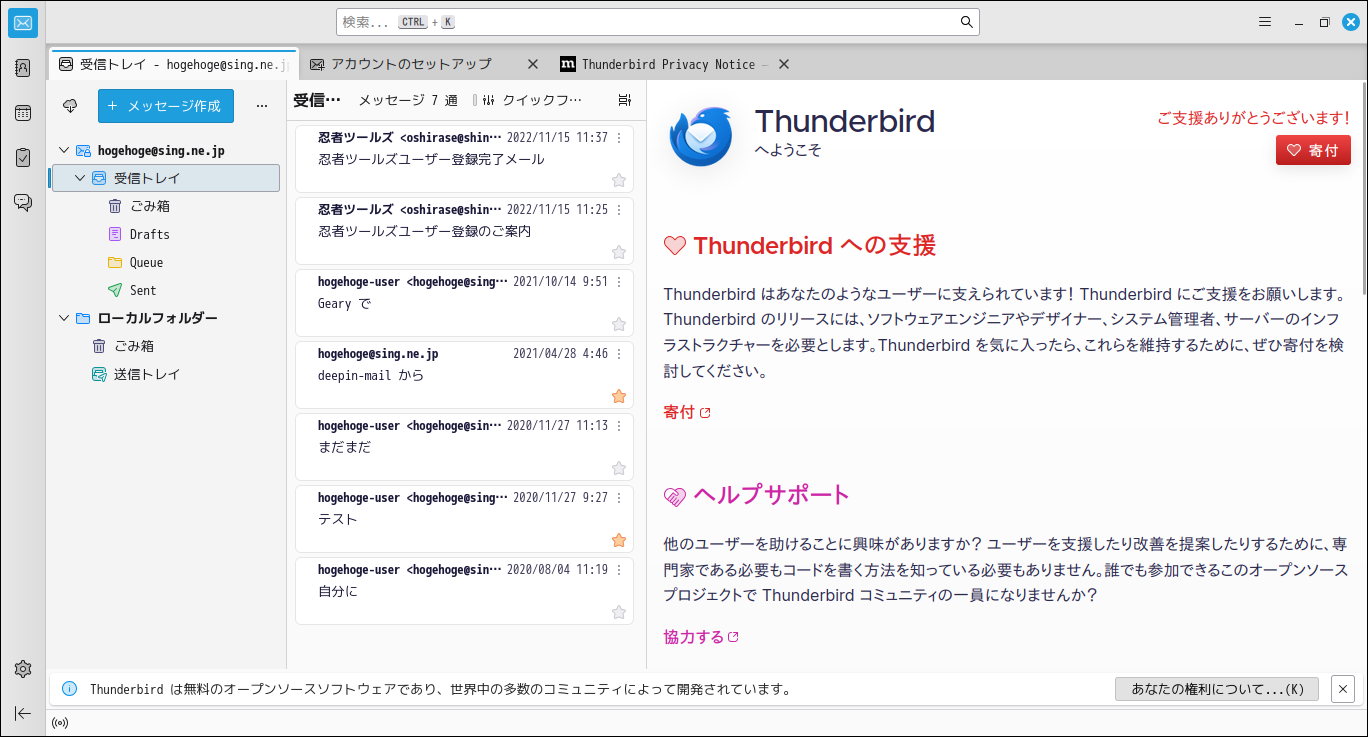Image resolution: width=1368 pixels, height=737 pixels.
Task: Unstar the deepin-mail から message
Action: click(x=619, y=396)
